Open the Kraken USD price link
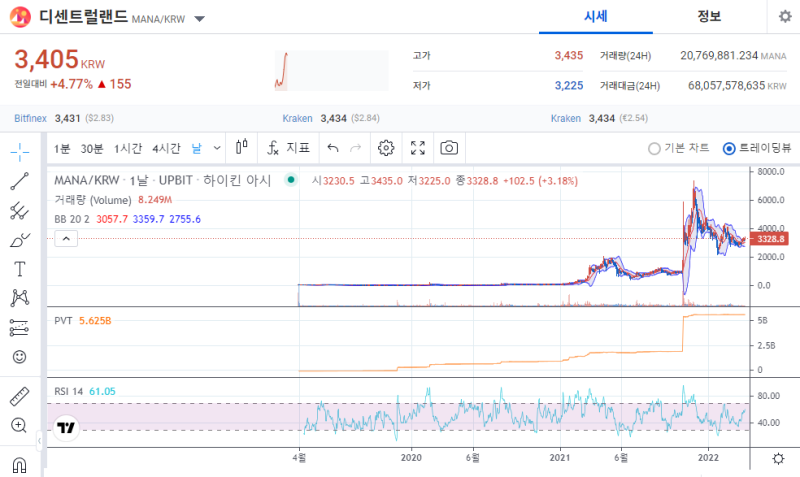The image size is (800, 477). pyautogui.click(x=297, y=118)
